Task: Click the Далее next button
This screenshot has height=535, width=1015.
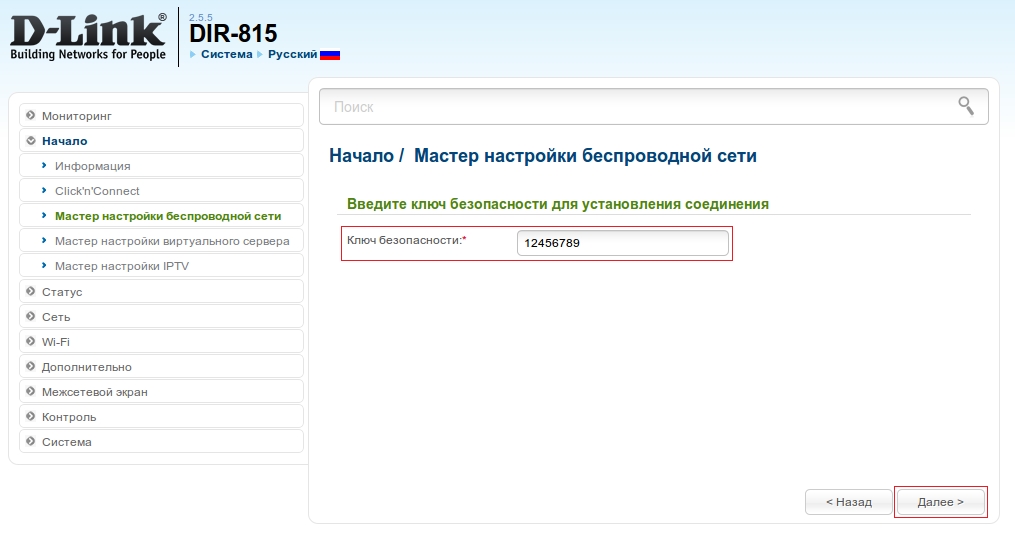Action: (940, 502)
